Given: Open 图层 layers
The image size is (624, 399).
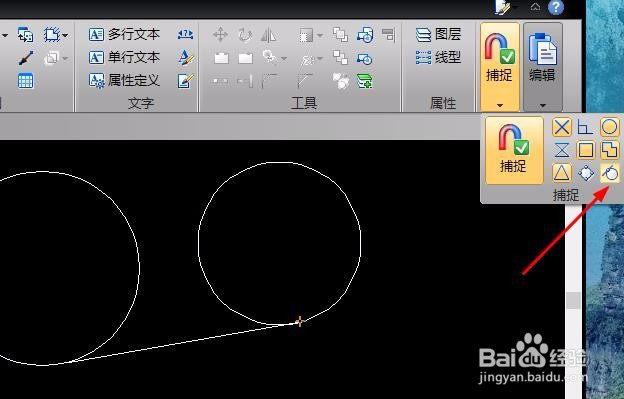Looking at the screenshot, I should [439, 34].
